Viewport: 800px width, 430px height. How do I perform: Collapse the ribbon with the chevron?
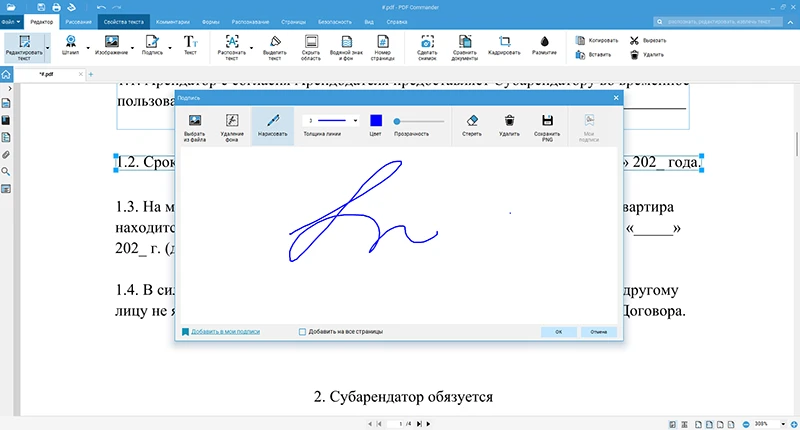click(x=791, y=22)
